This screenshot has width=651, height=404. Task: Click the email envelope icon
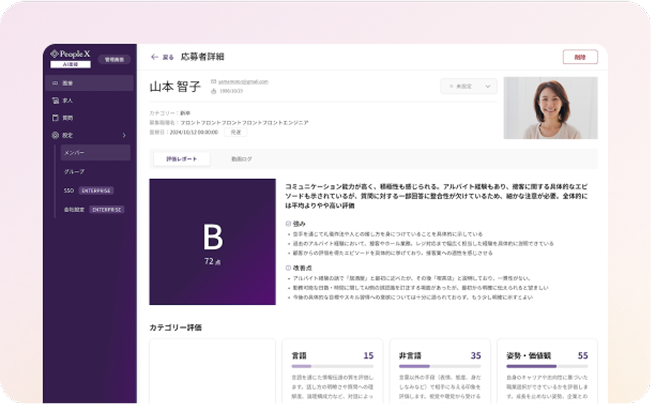point(213,81)
